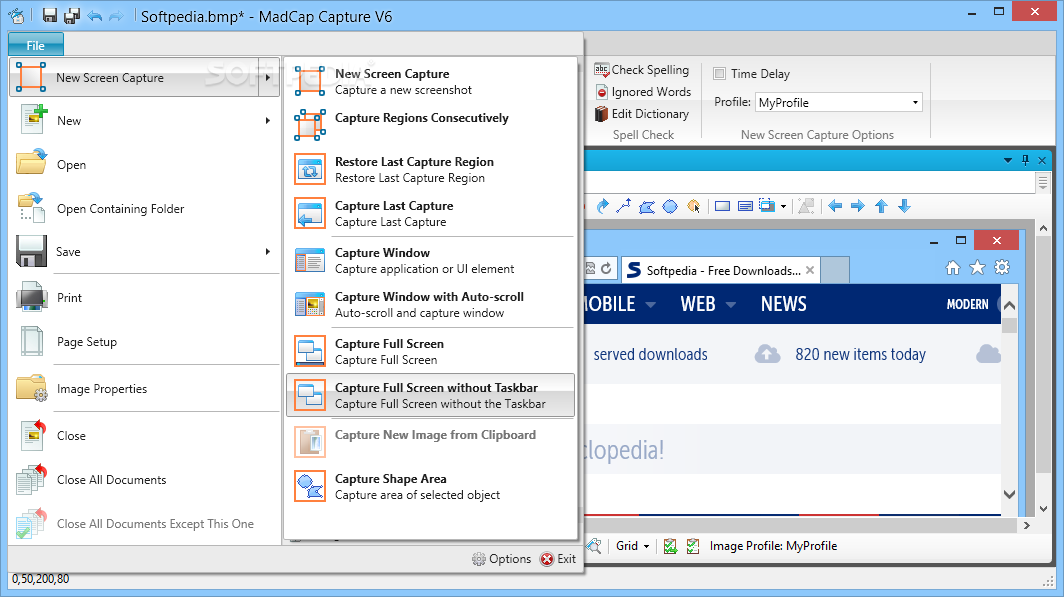Viewport: 1064px width, 597px height.
Task: Click the Options button
Action: (x=501, y=559)
